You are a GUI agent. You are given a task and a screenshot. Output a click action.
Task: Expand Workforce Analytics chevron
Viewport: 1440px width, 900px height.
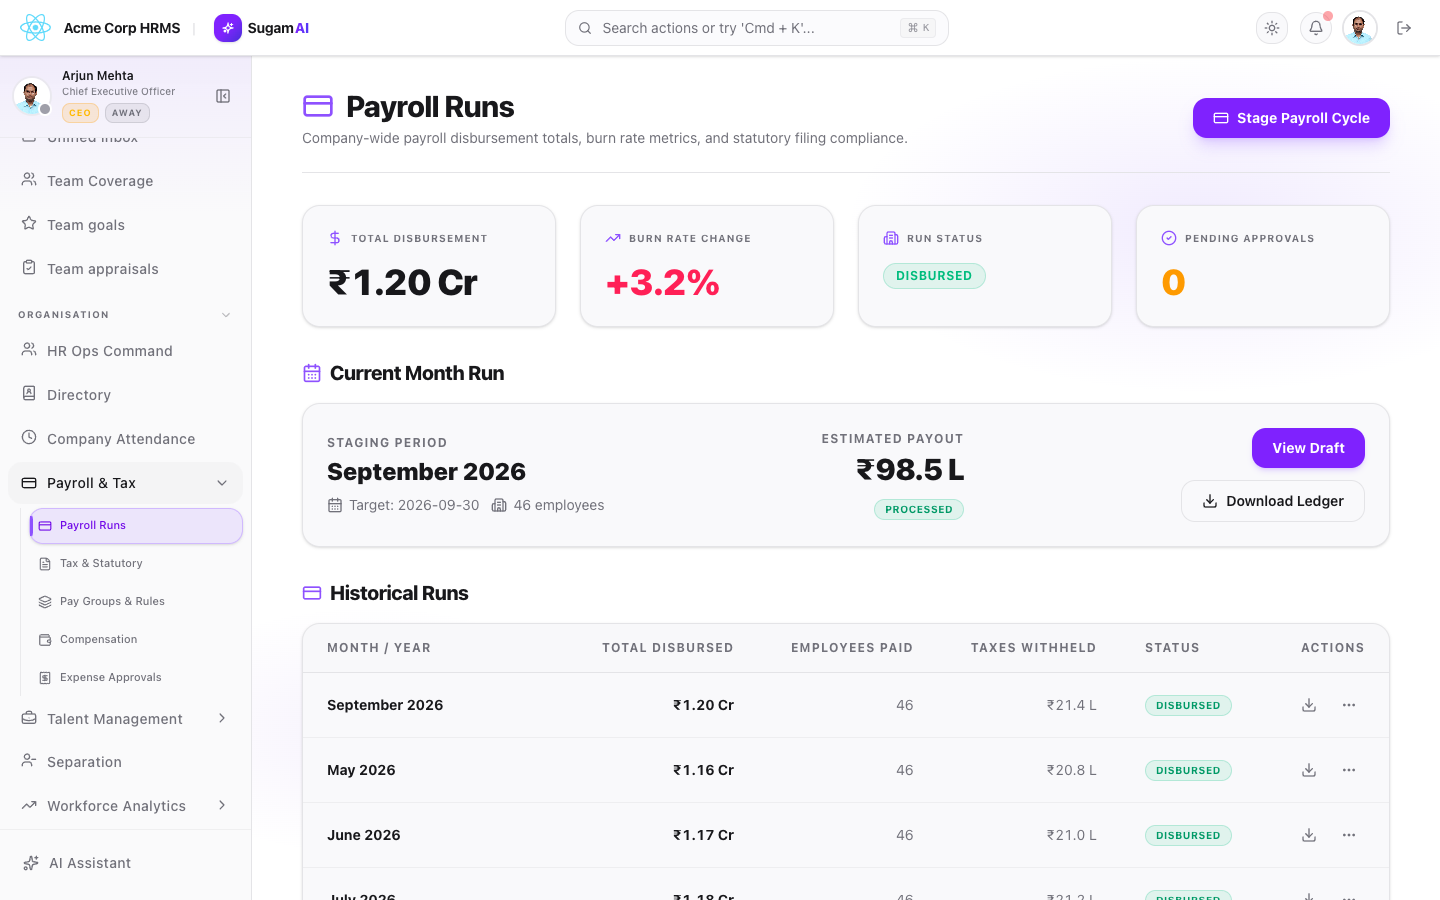pos(222,805)
